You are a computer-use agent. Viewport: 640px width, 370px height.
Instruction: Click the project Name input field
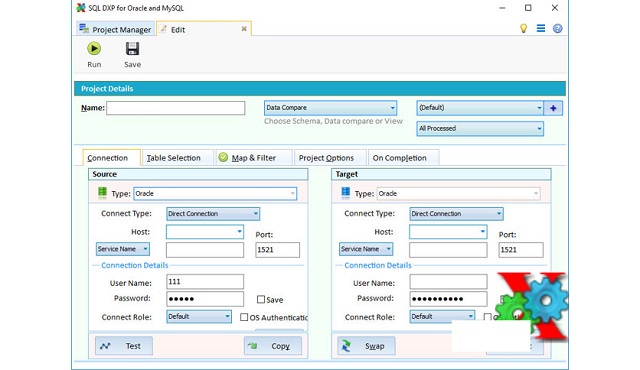click(x=176, y=108)
